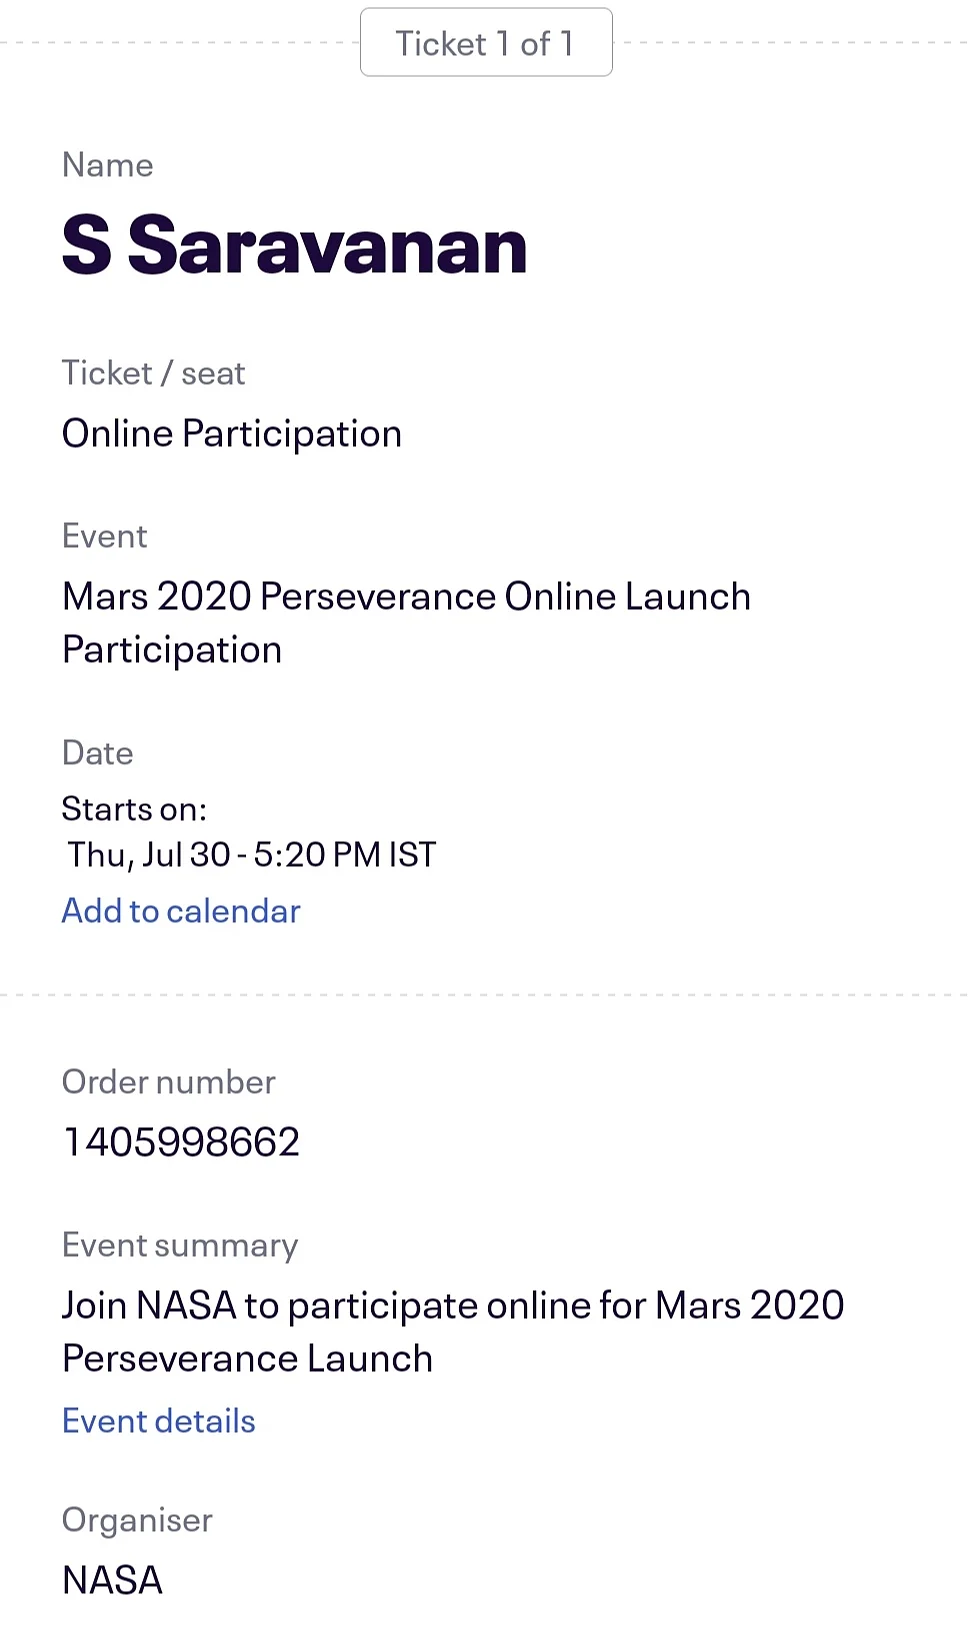Click the Name field label
This screenshot has height=1628, width=968.
(x=108, y=165)
